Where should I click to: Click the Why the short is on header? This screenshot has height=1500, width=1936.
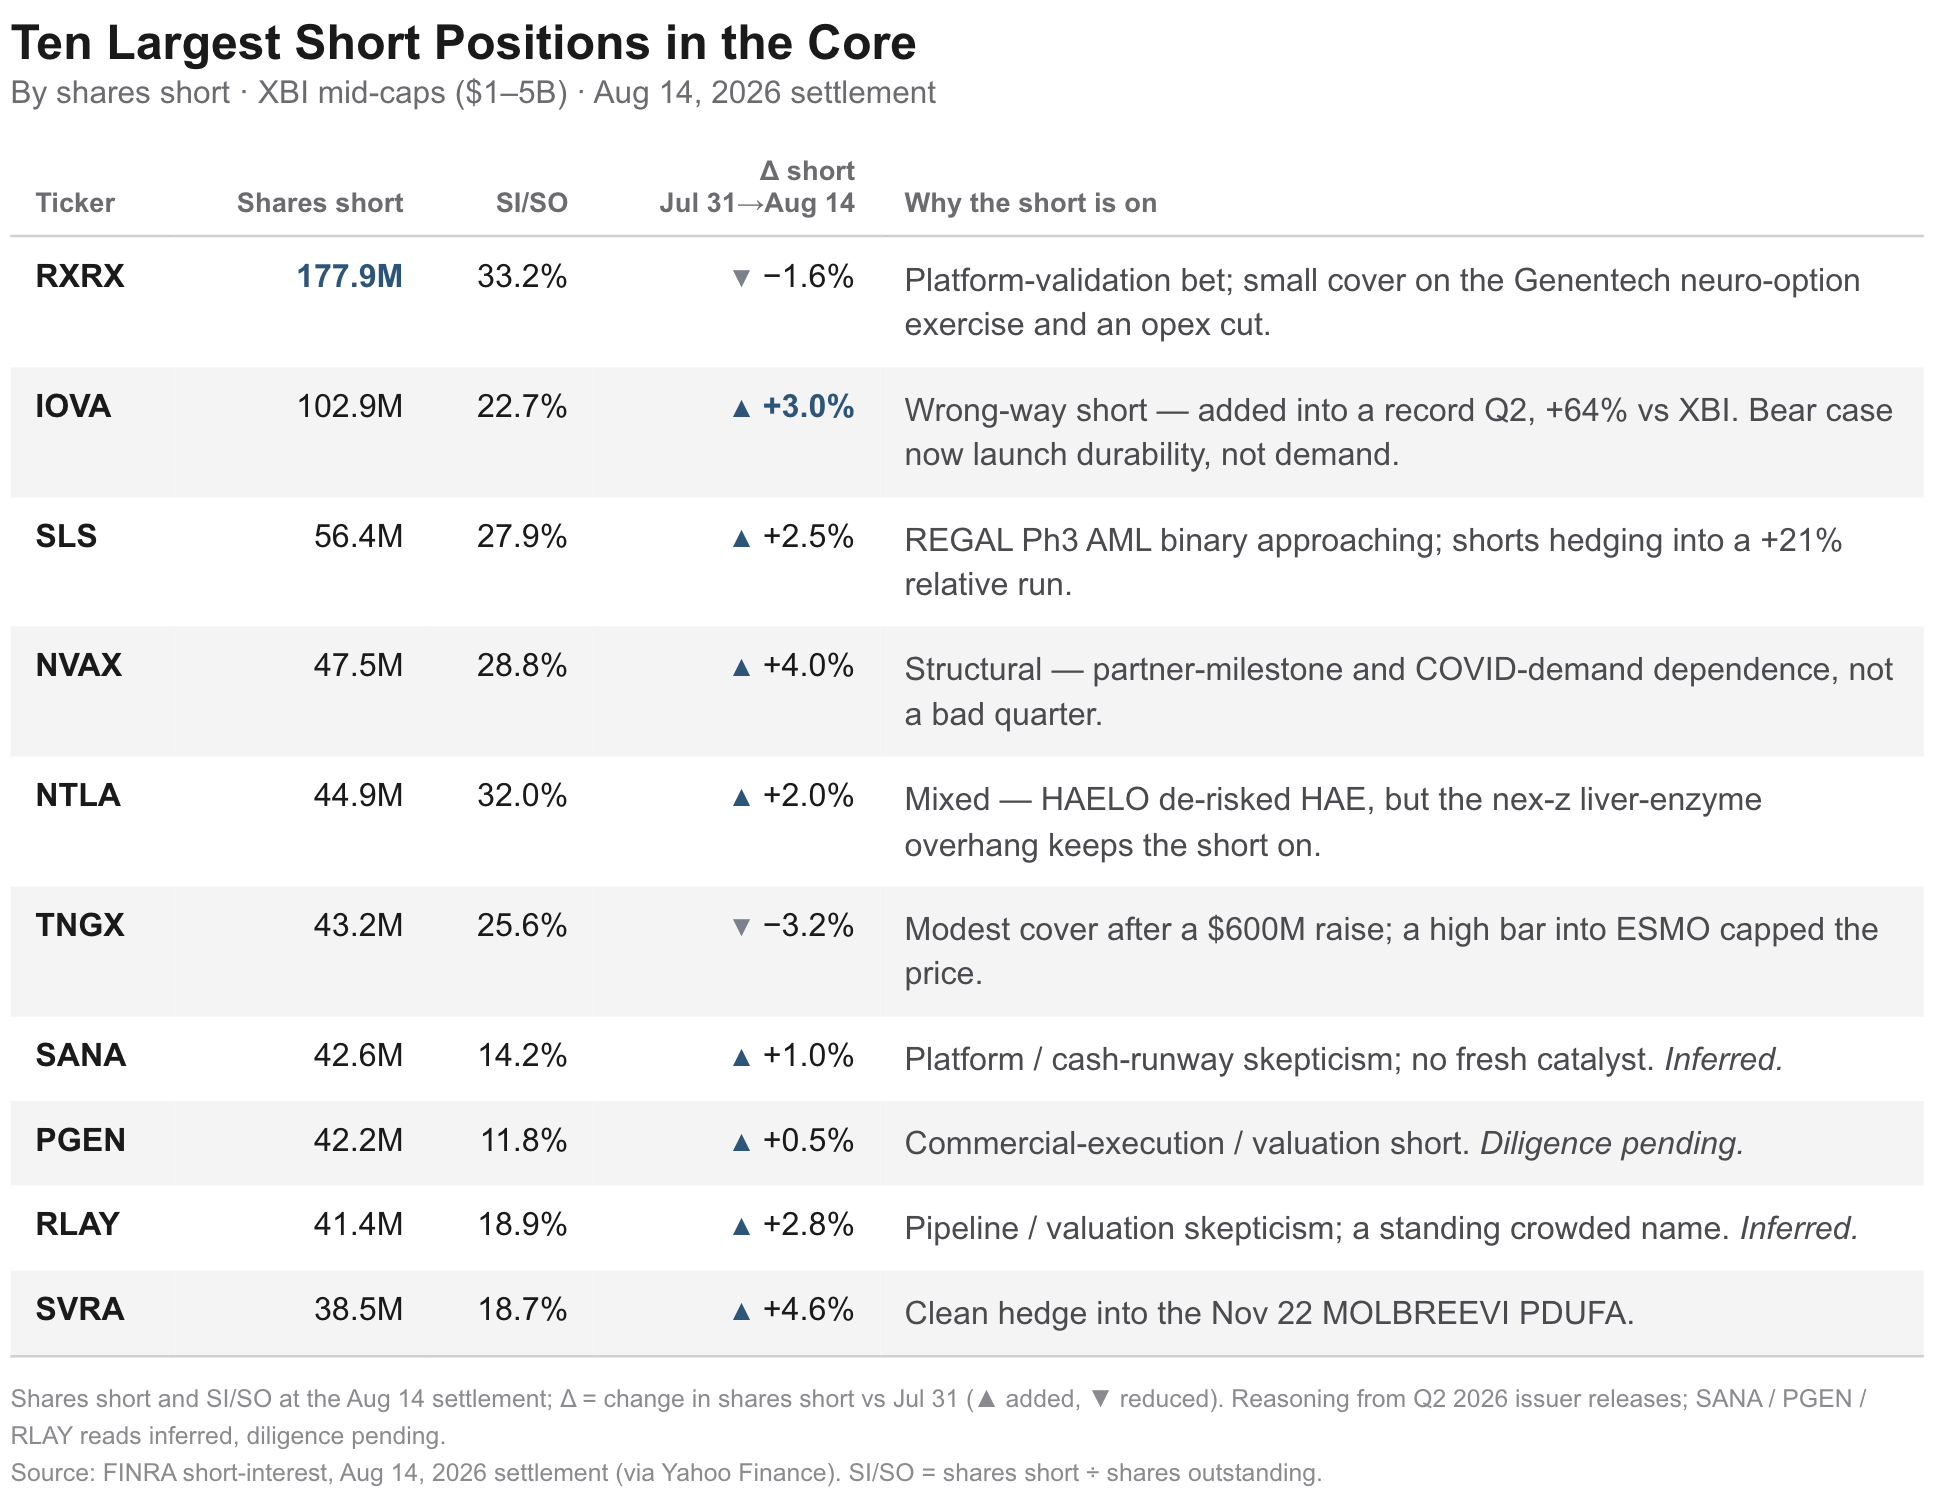(1030, 203)
